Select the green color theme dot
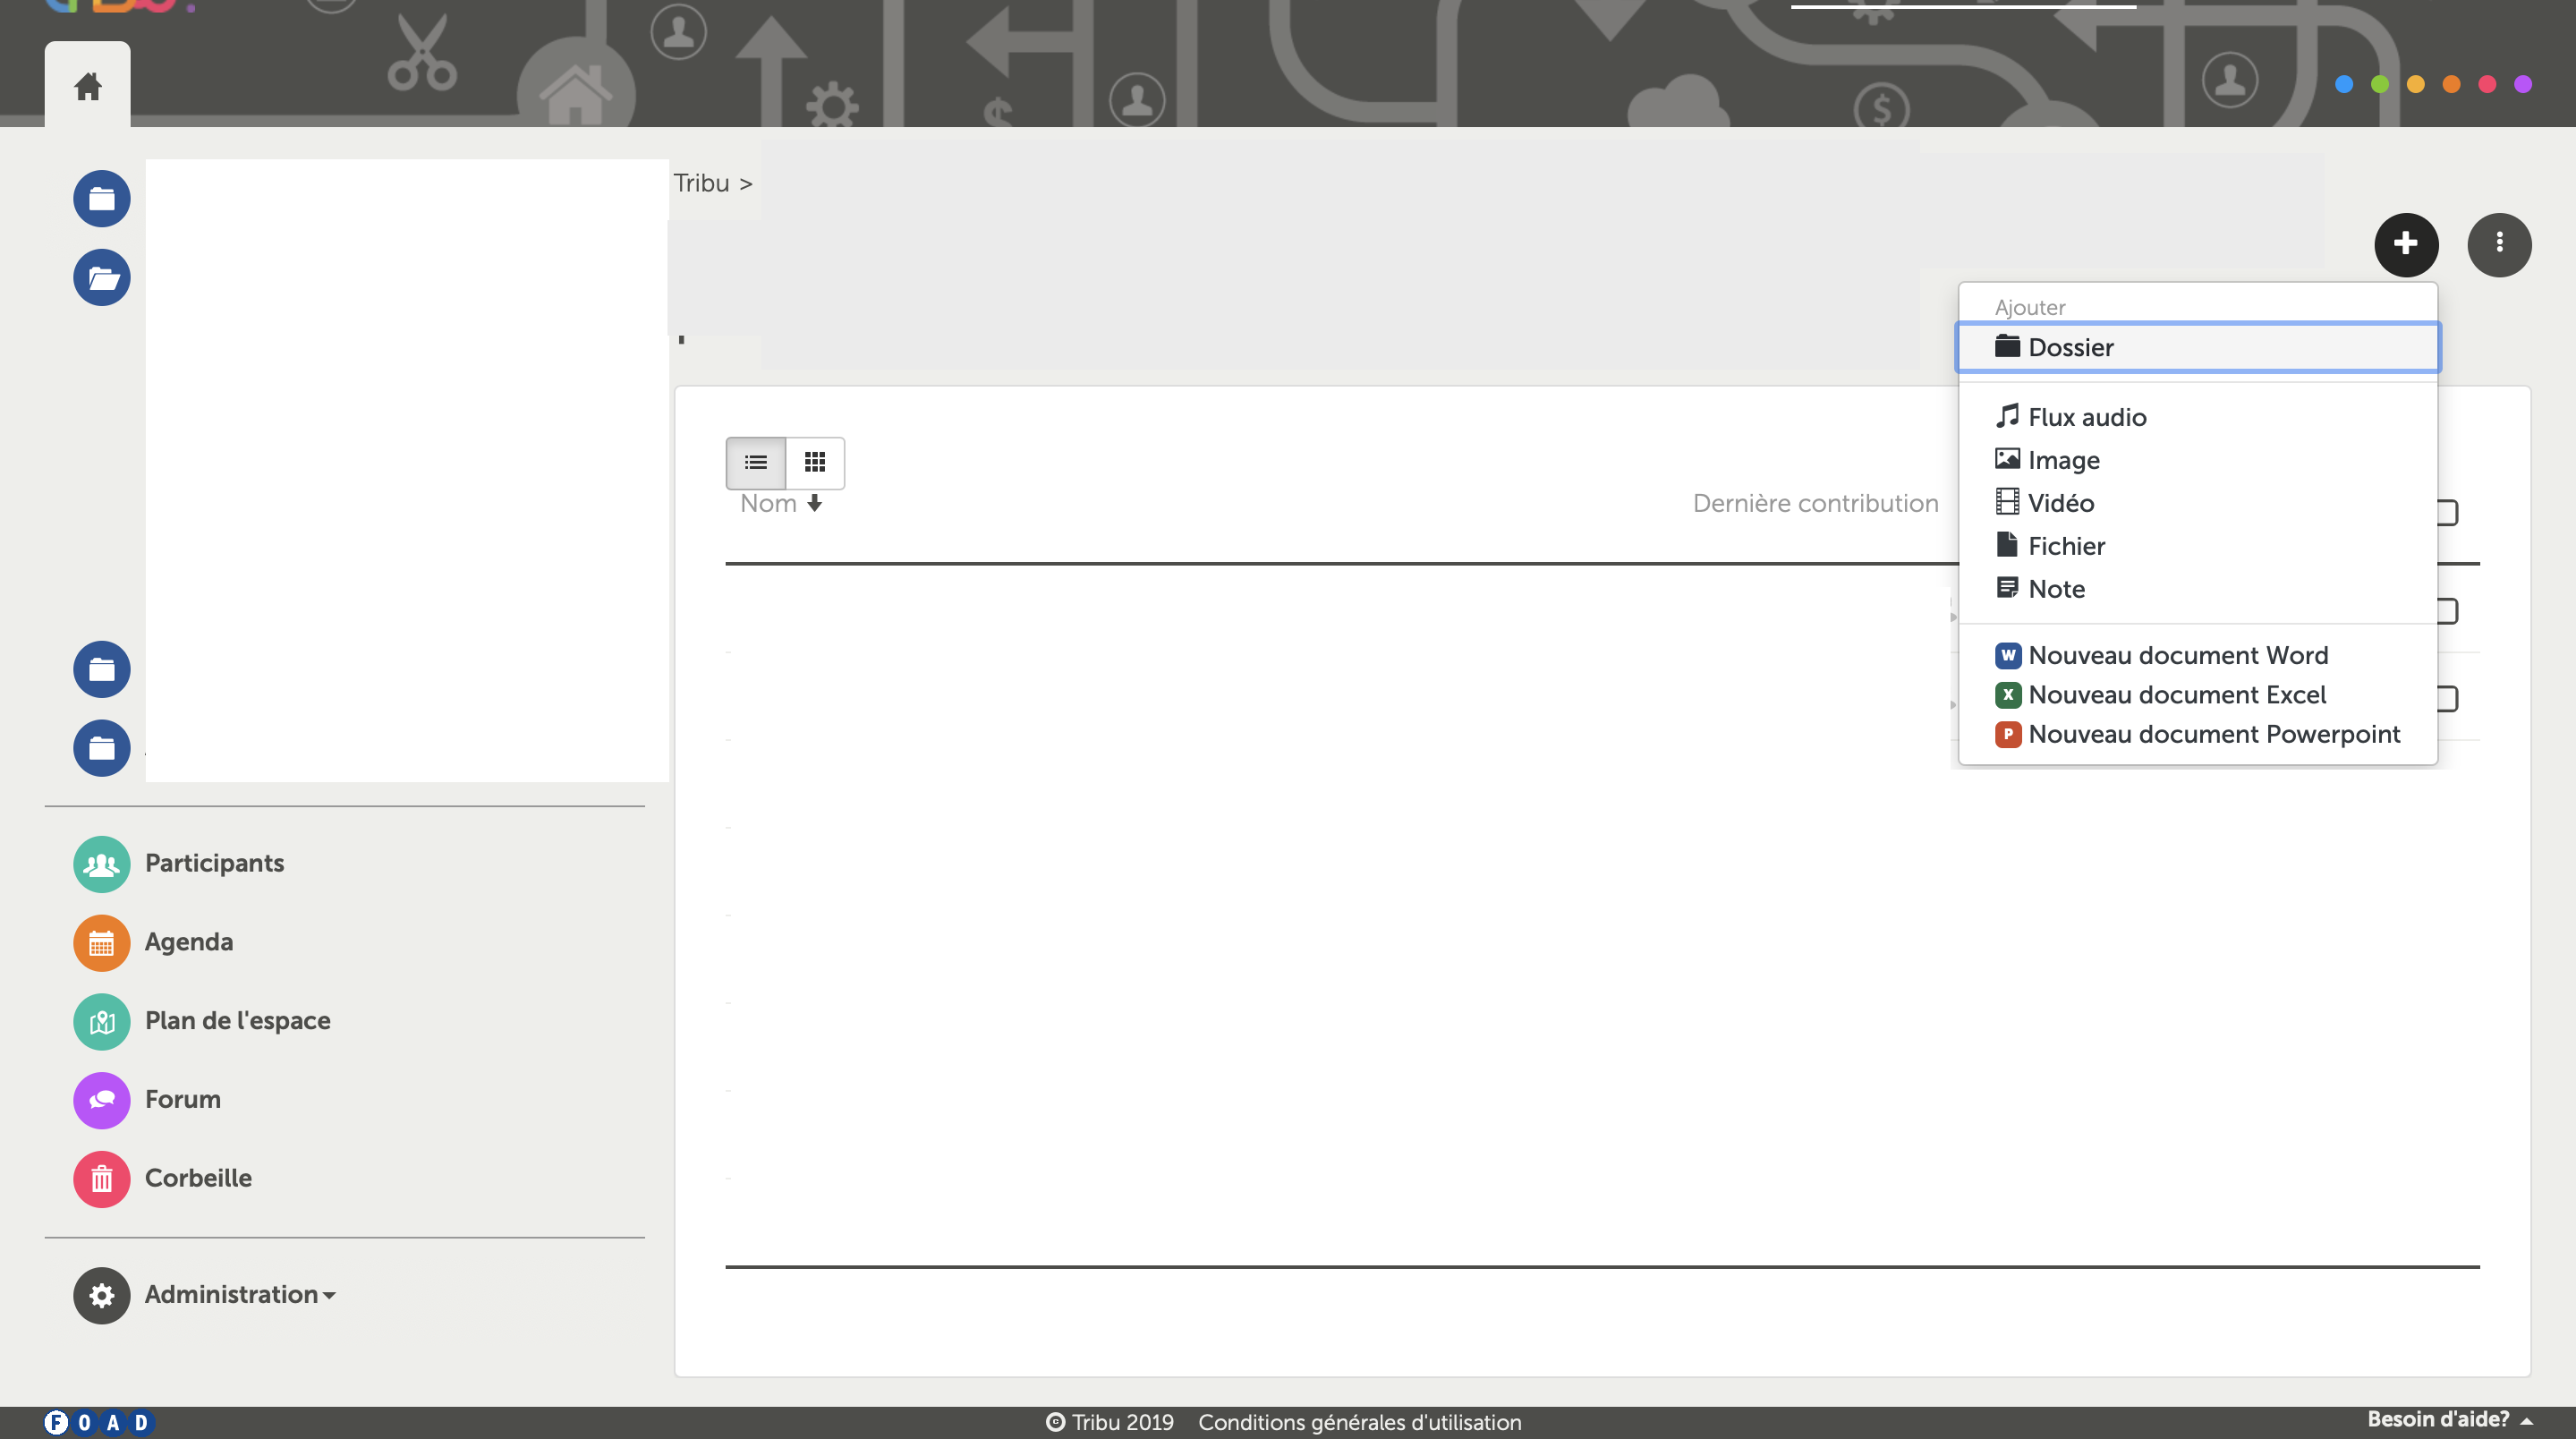The width and height of the screenshot is (2576, 1439). click(2380, 84)
